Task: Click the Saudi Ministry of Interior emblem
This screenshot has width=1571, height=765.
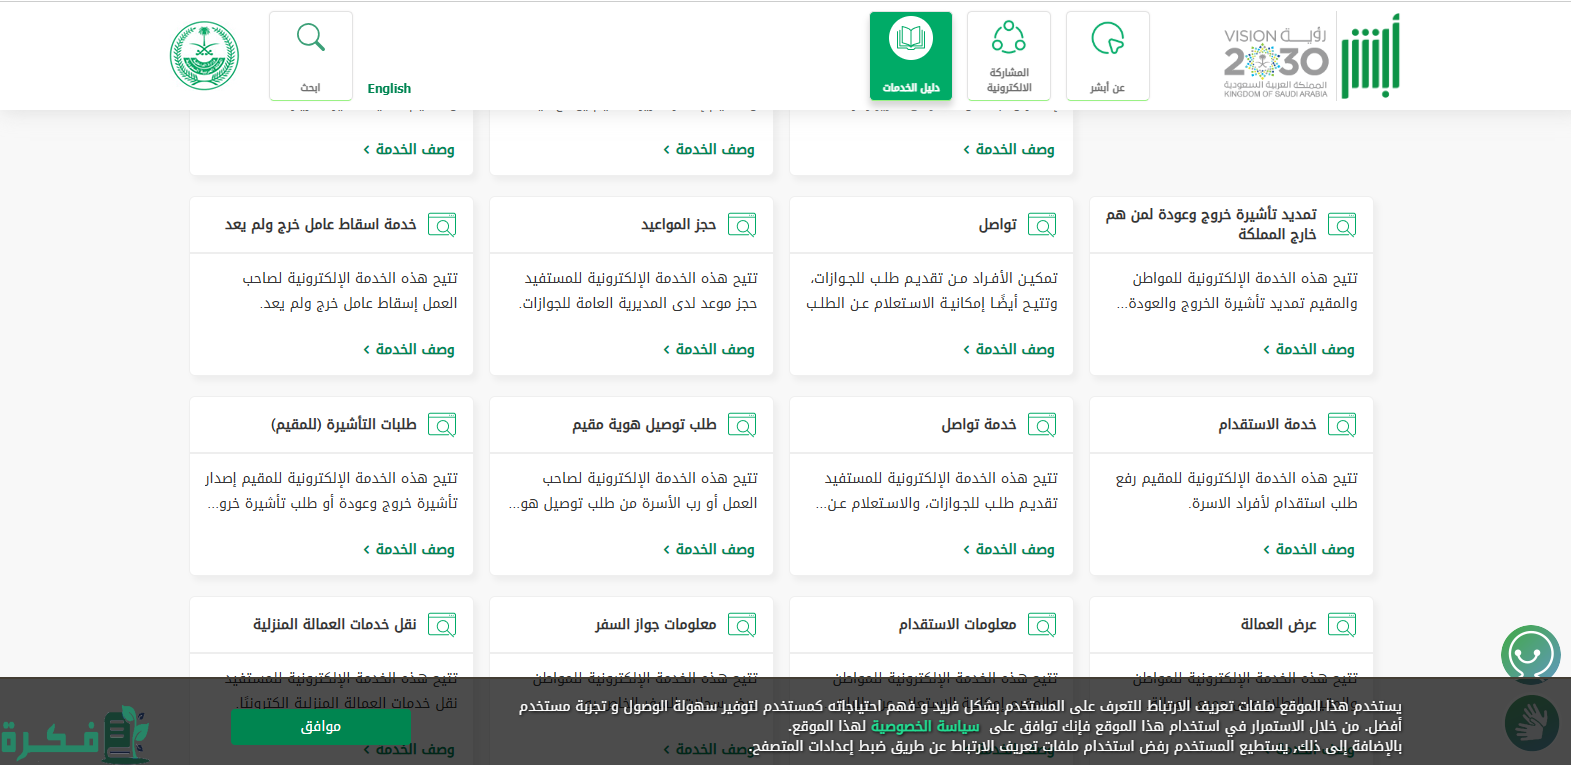Action: [204, 56]
